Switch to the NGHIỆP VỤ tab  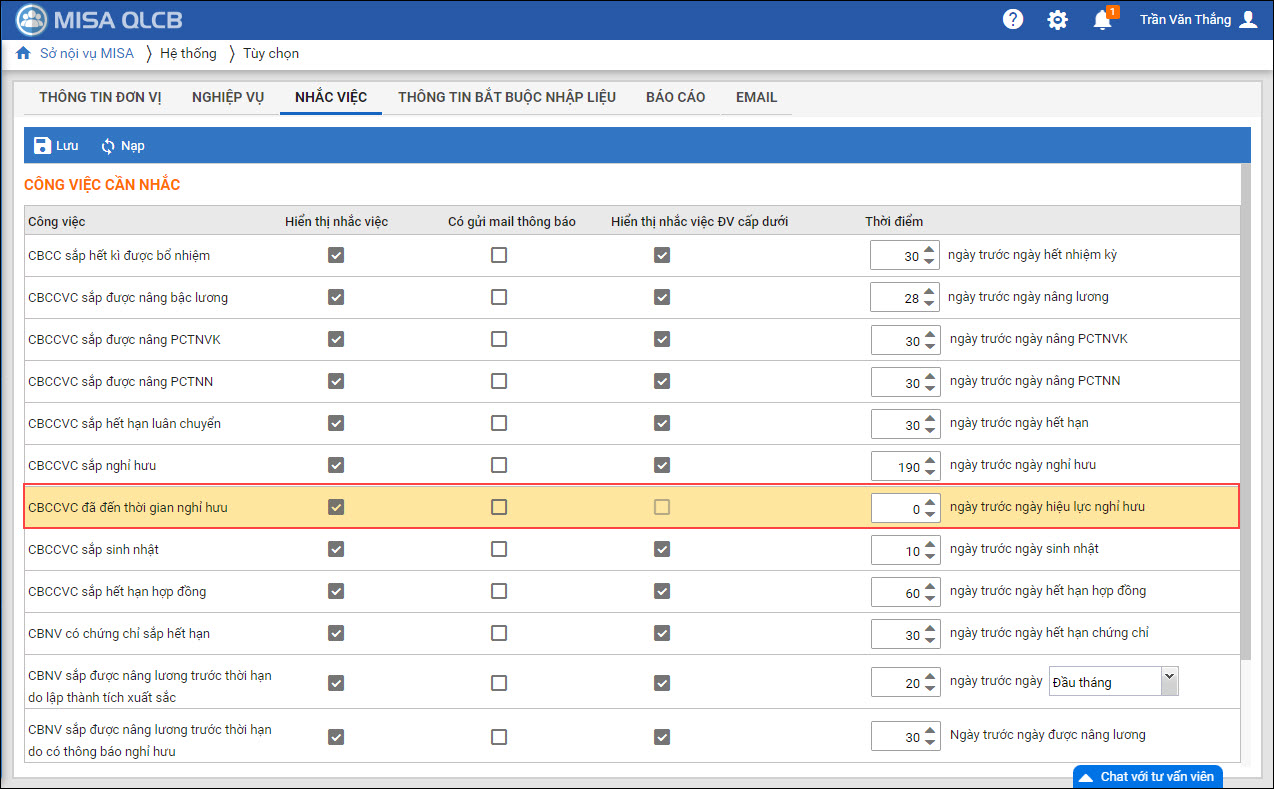pyautogui.click(x=228, y=97)
